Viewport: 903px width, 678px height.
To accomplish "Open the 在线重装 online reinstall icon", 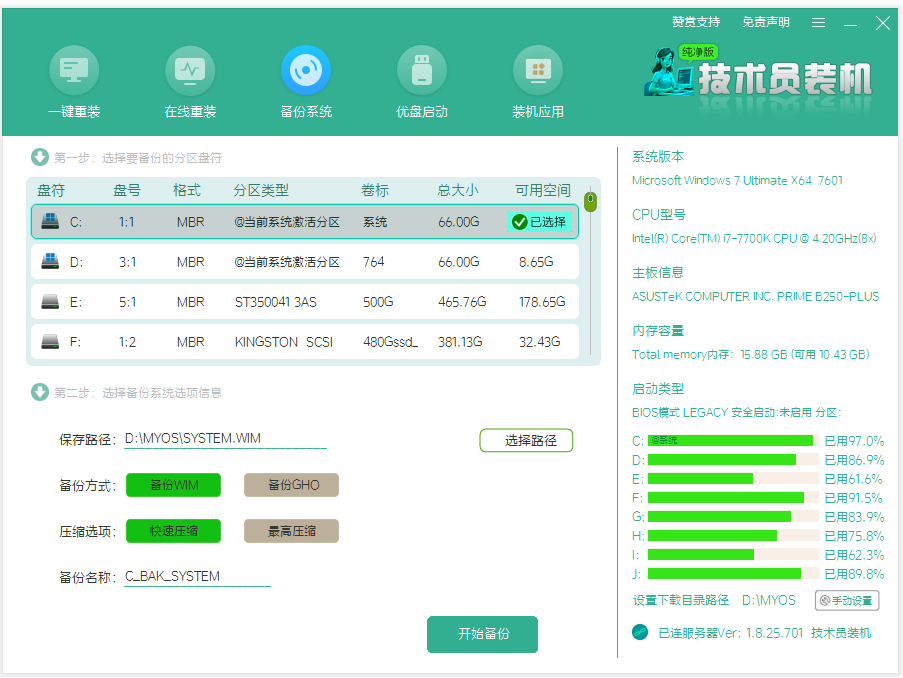I will click(190, 70).
